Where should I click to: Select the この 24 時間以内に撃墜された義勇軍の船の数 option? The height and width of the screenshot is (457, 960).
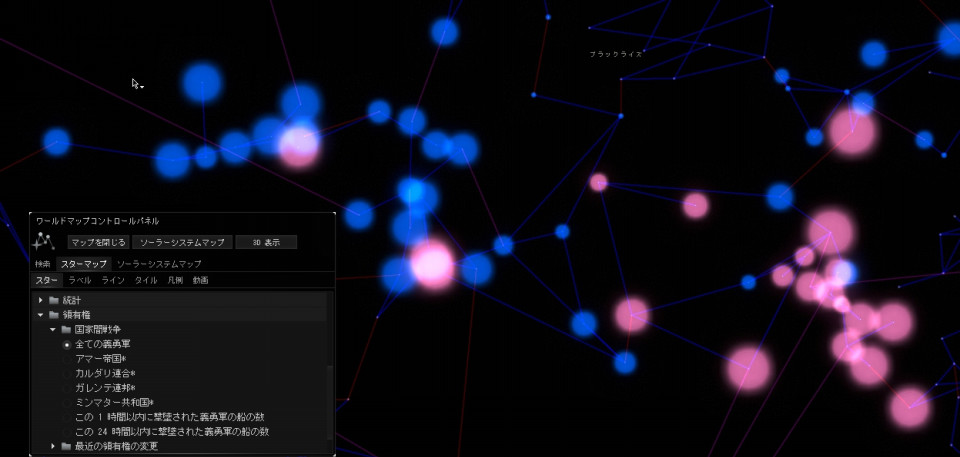click(67, 432)
